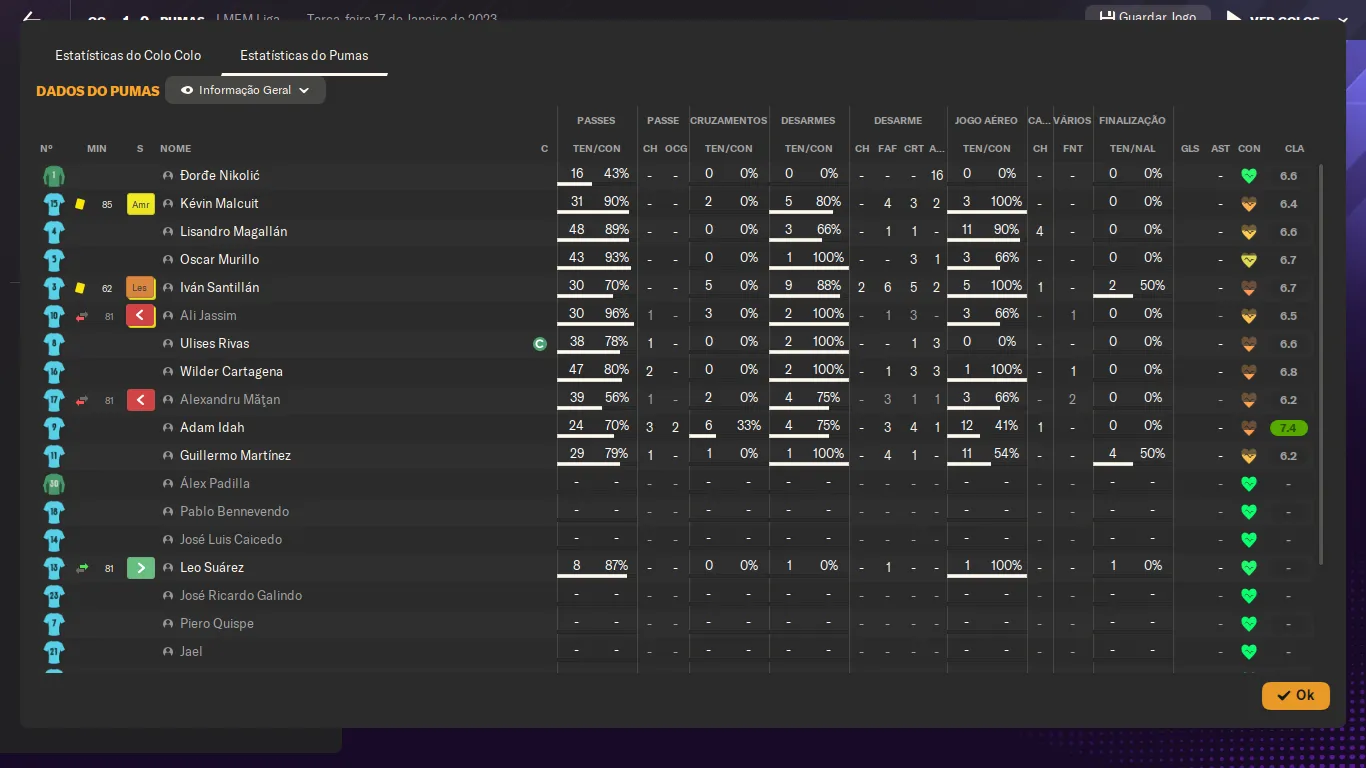Click Álex Padilla's green condition heart
The width and height of the screenshot is (1366, 768).
(1248, 484)
